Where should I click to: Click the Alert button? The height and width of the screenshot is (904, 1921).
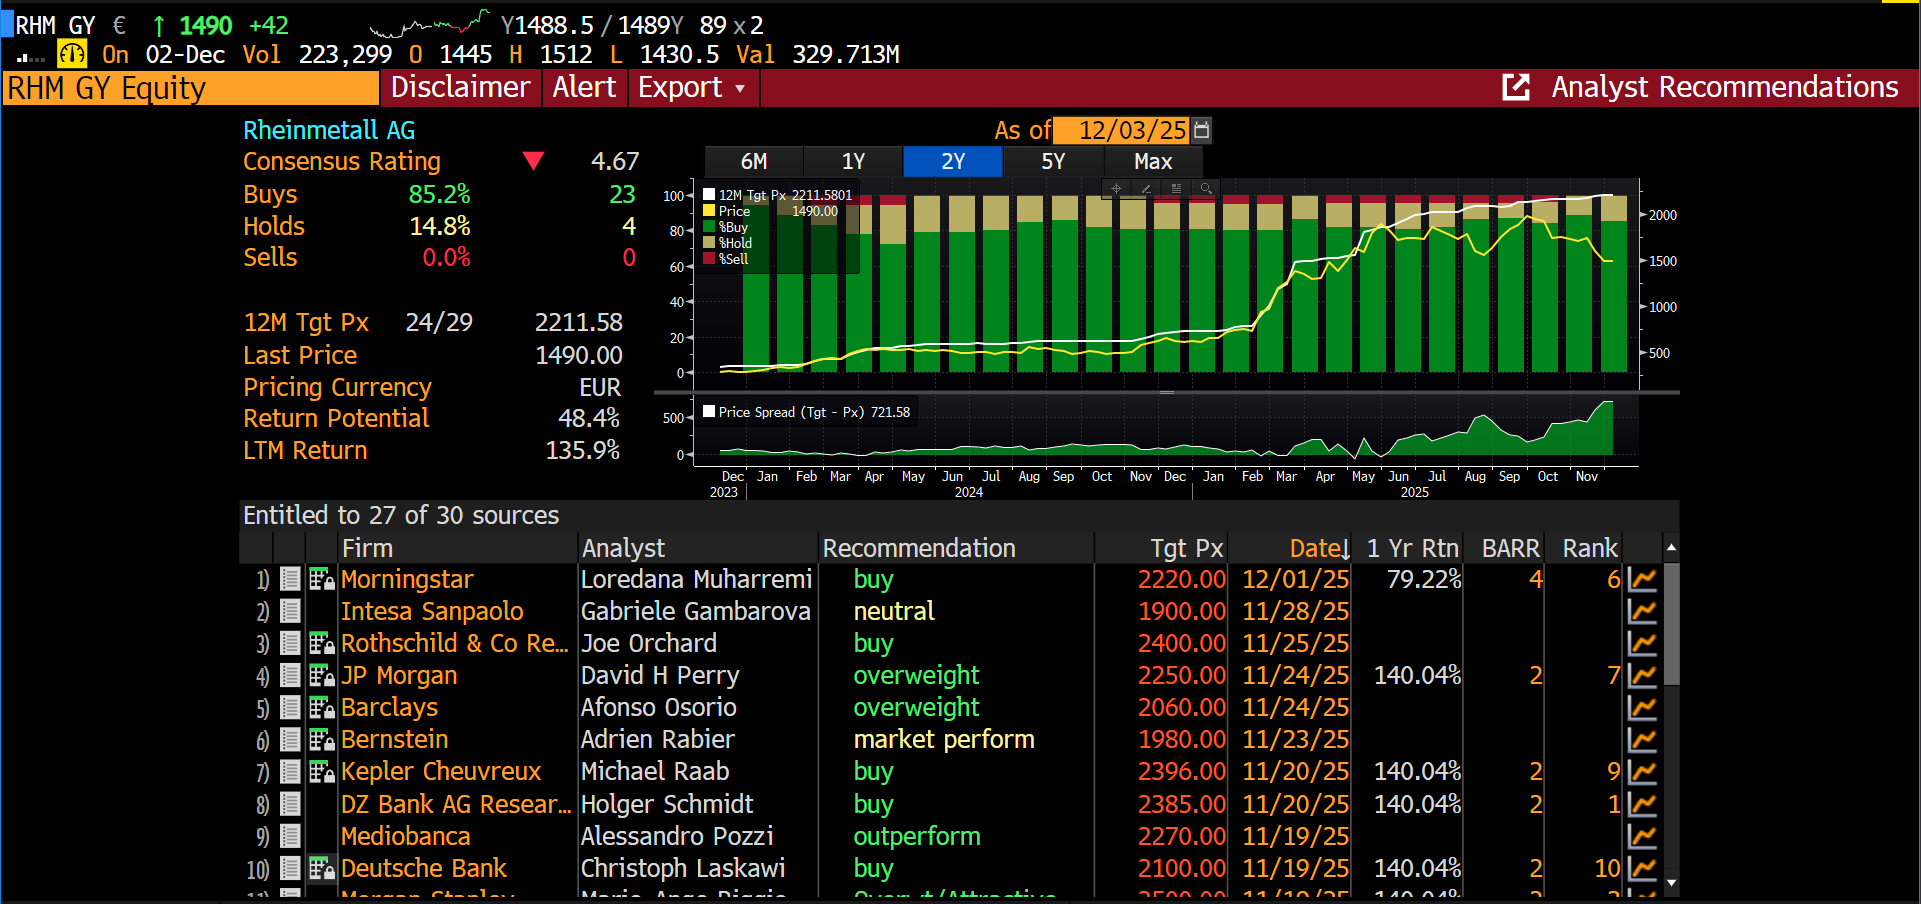coord(584,88)
